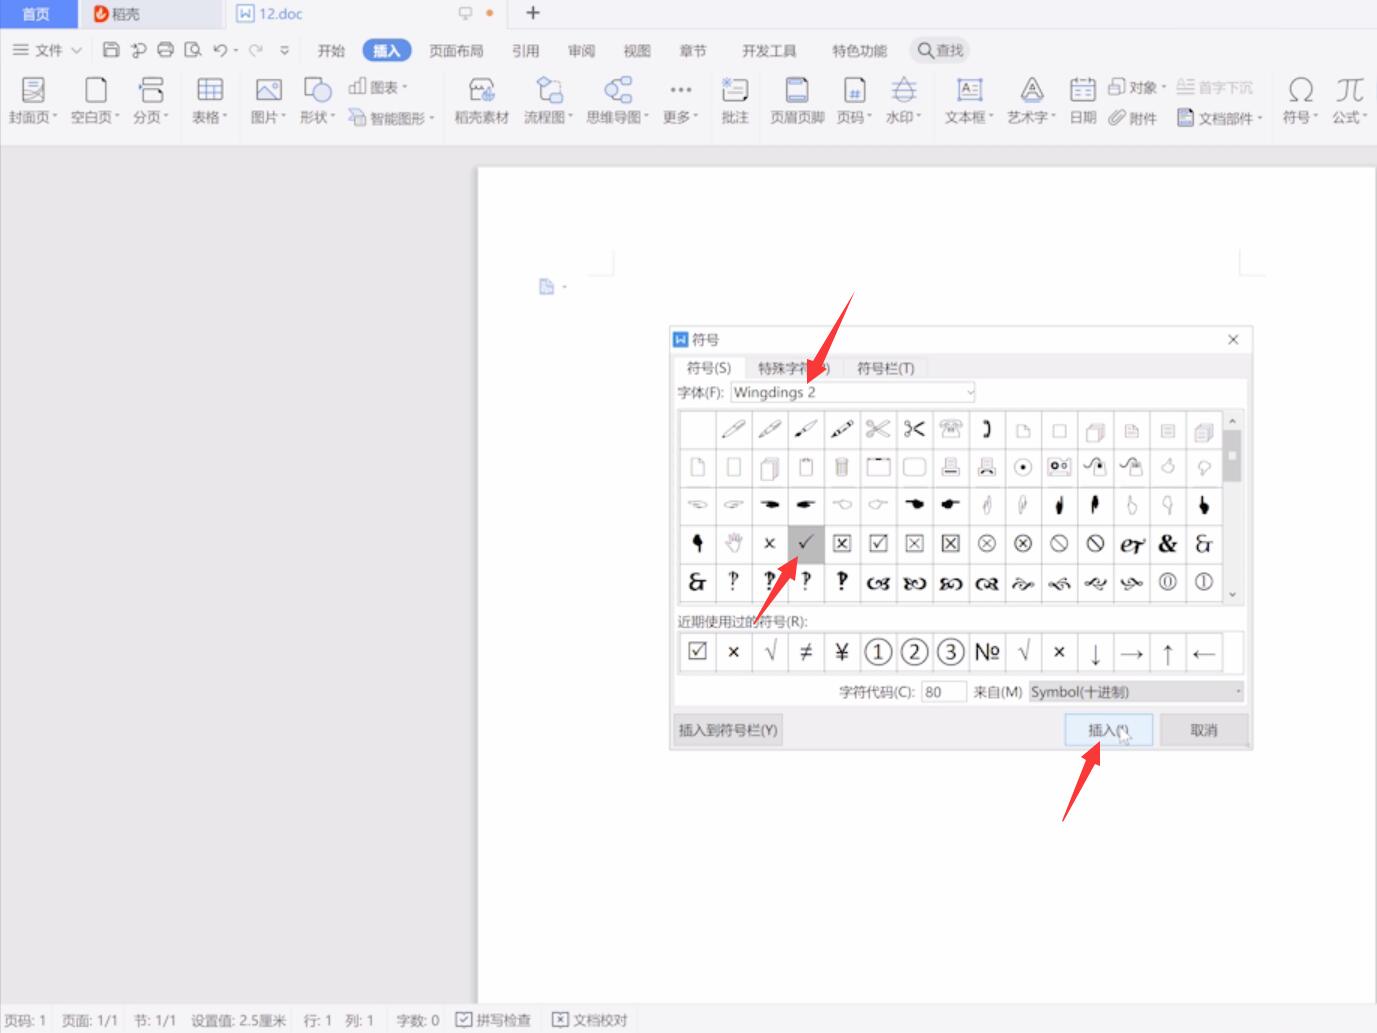Click 插入到符号栏(Y) button

pyautogui.click(x=728, y=730)
